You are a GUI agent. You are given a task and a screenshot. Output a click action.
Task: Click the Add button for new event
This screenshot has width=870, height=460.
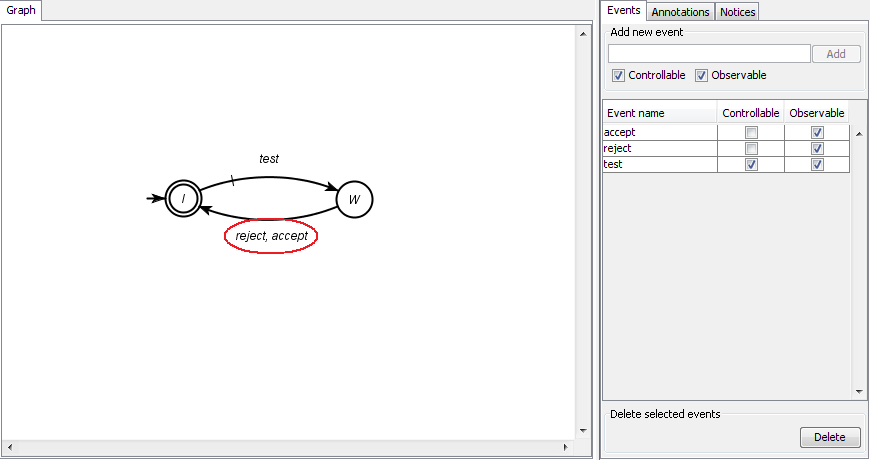(x=836, y=54)
